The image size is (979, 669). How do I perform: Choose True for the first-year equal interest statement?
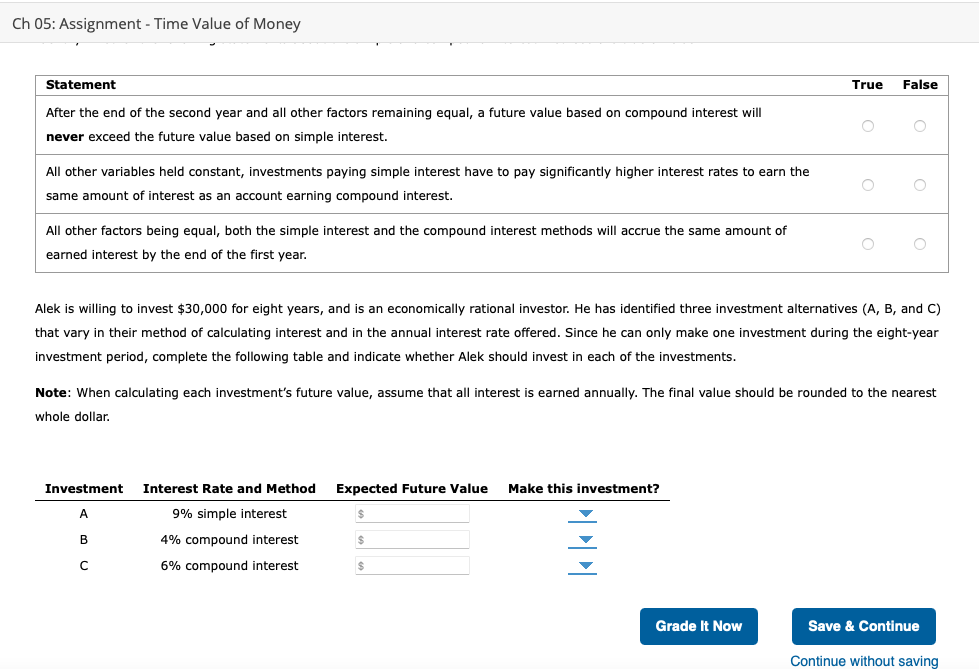click(867, 243)
